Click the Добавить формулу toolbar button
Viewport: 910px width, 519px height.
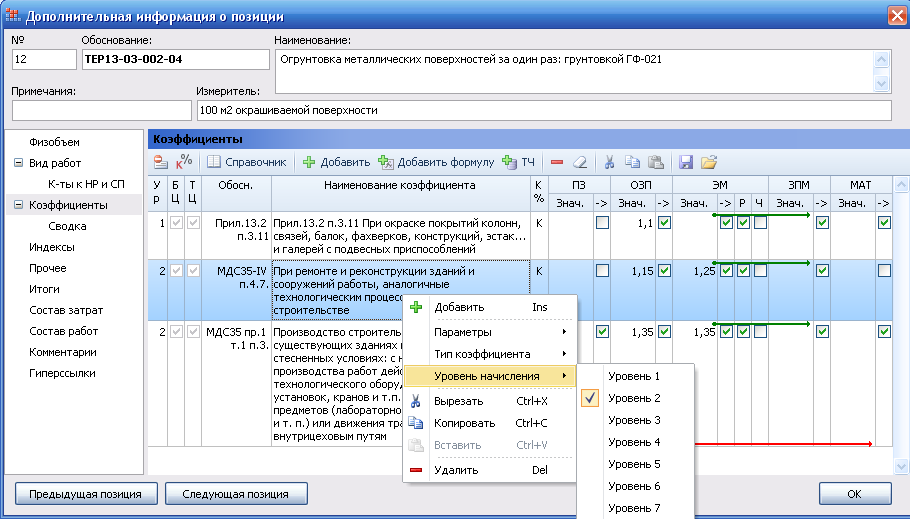tap(436, 161)
